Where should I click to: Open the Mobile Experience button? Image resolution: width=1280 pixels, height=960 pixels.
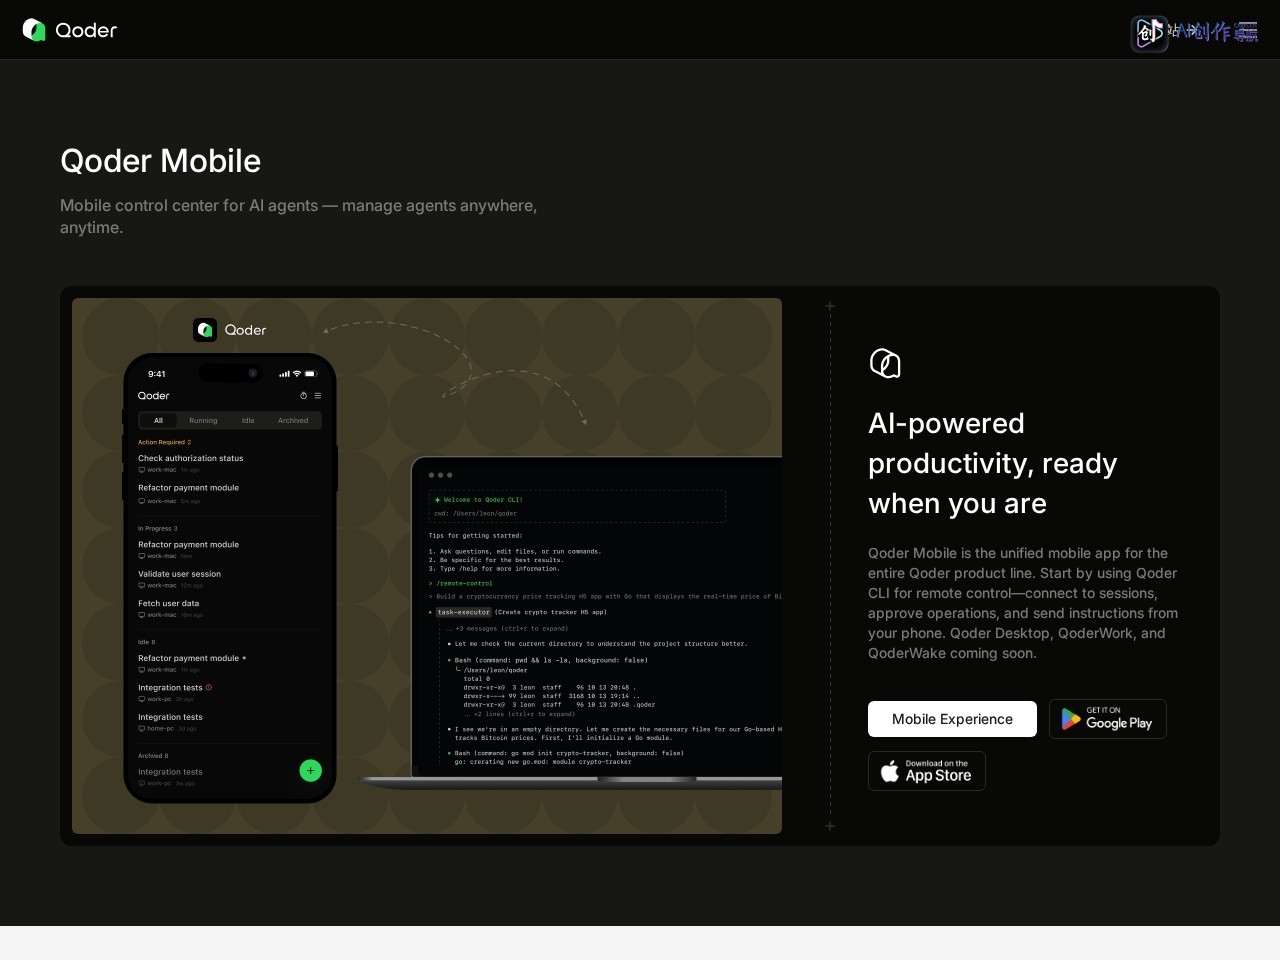(x=952, y=719)
